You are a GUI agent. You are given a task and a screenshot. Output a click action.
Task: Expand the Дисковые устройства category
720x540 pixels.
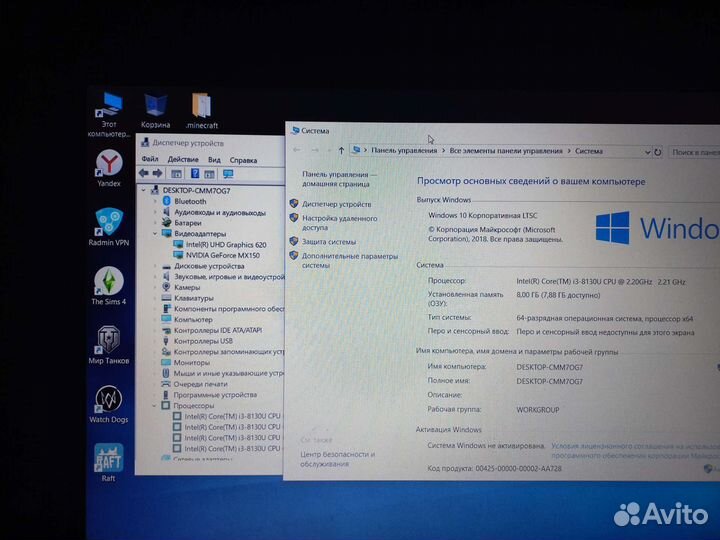pos(155,266)
